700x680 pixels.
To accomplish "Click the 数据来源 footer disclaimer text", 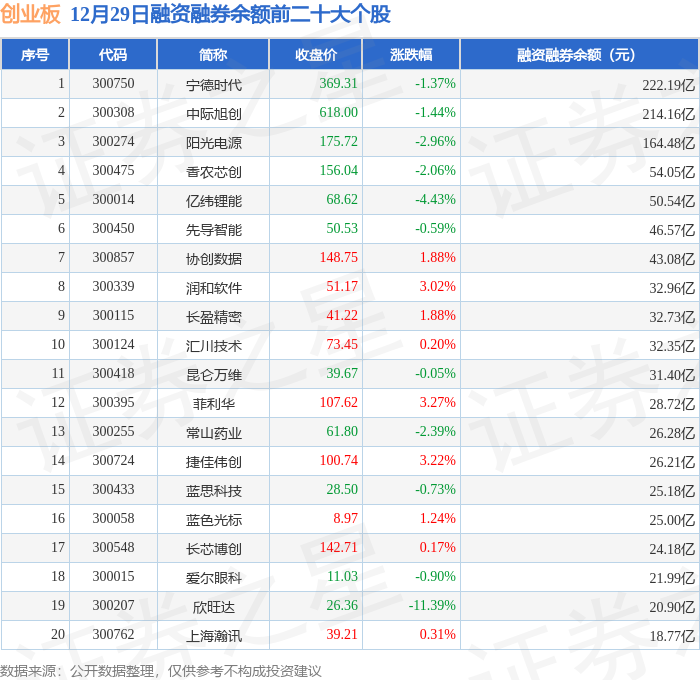I will (x=161, y=671).
